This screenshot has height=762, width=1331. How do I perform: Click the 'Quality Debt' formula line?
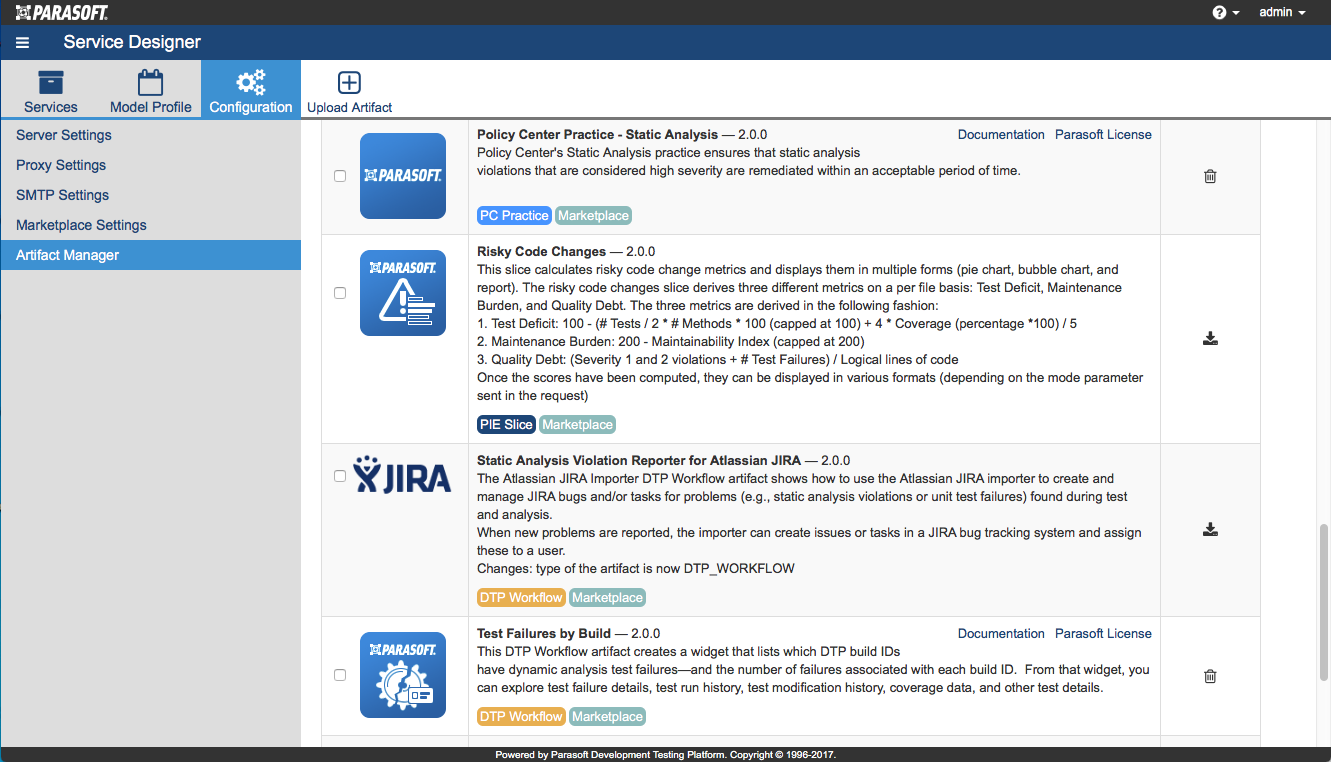[718, 359]
